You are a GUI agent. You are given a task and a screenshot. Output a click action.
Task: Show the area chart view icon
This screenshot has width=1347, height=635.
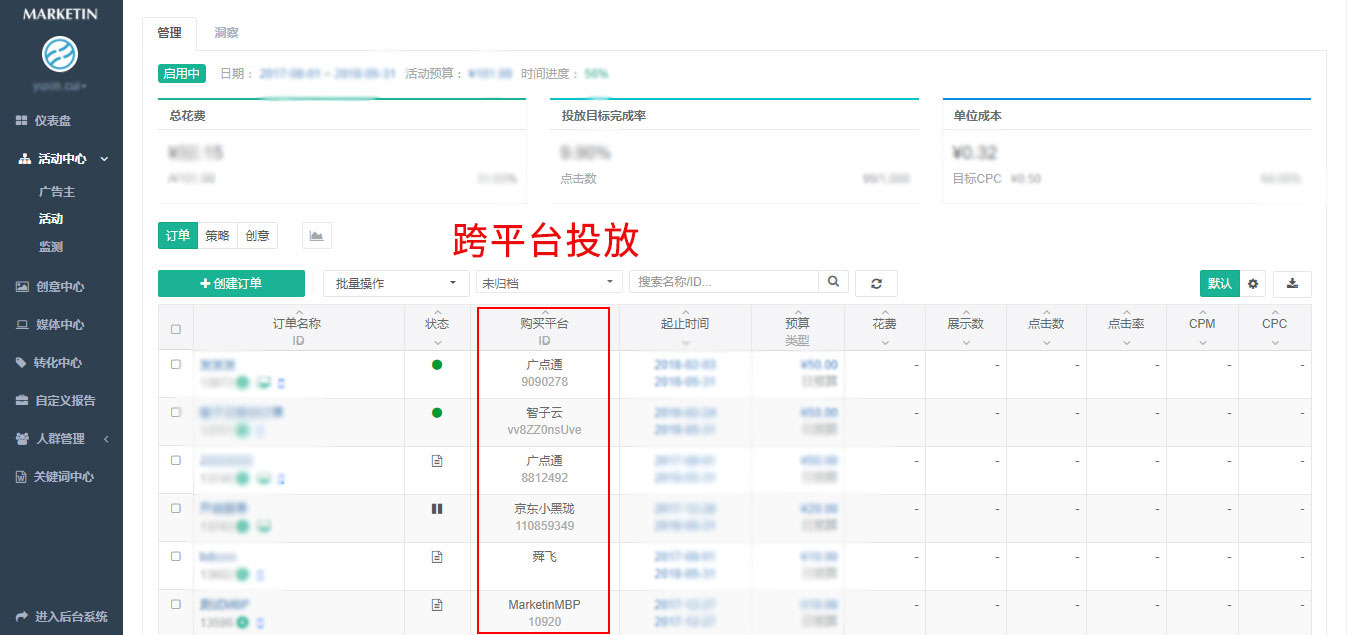[317, 236]
